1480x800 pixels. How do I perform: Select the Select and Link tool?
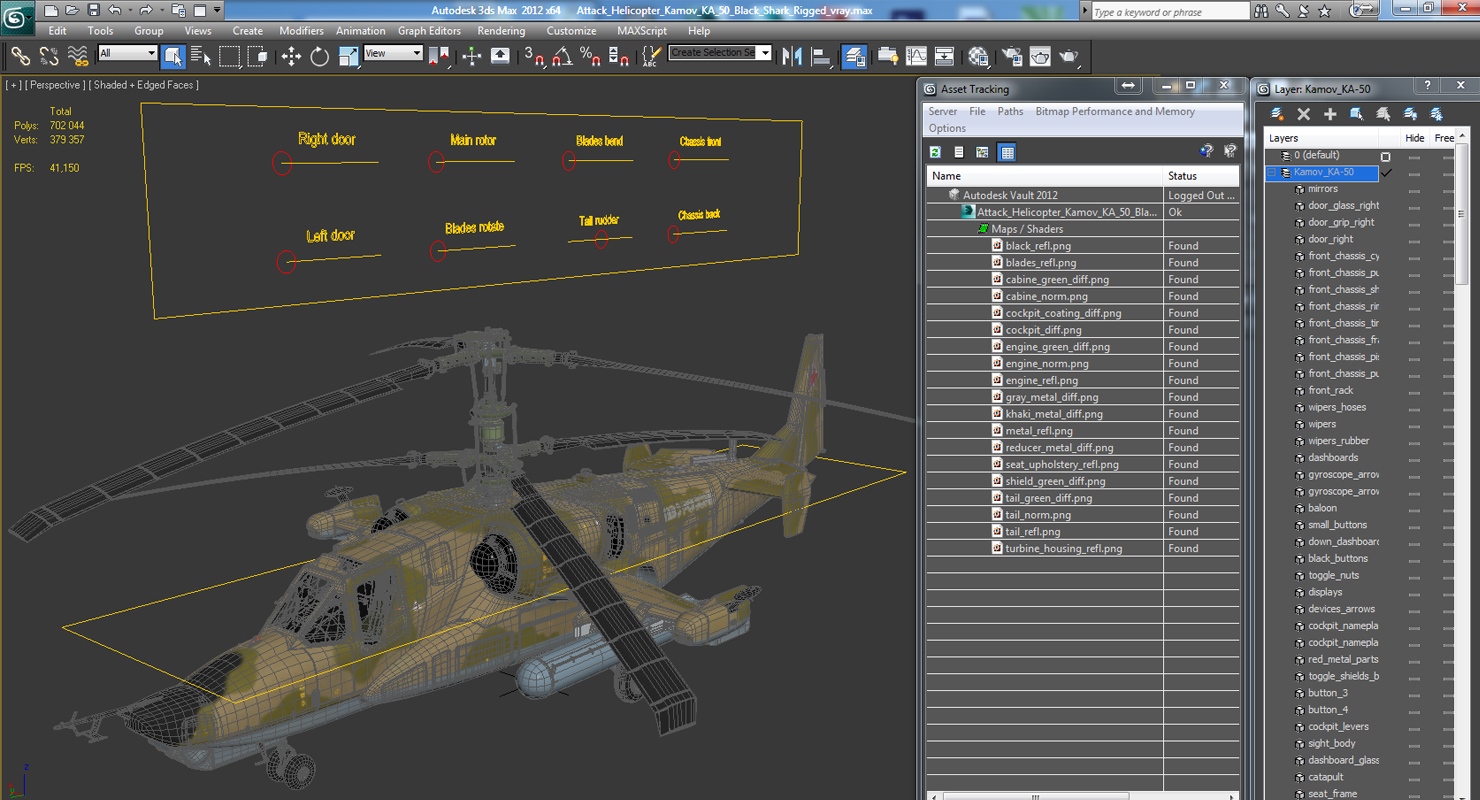point(20,57)
